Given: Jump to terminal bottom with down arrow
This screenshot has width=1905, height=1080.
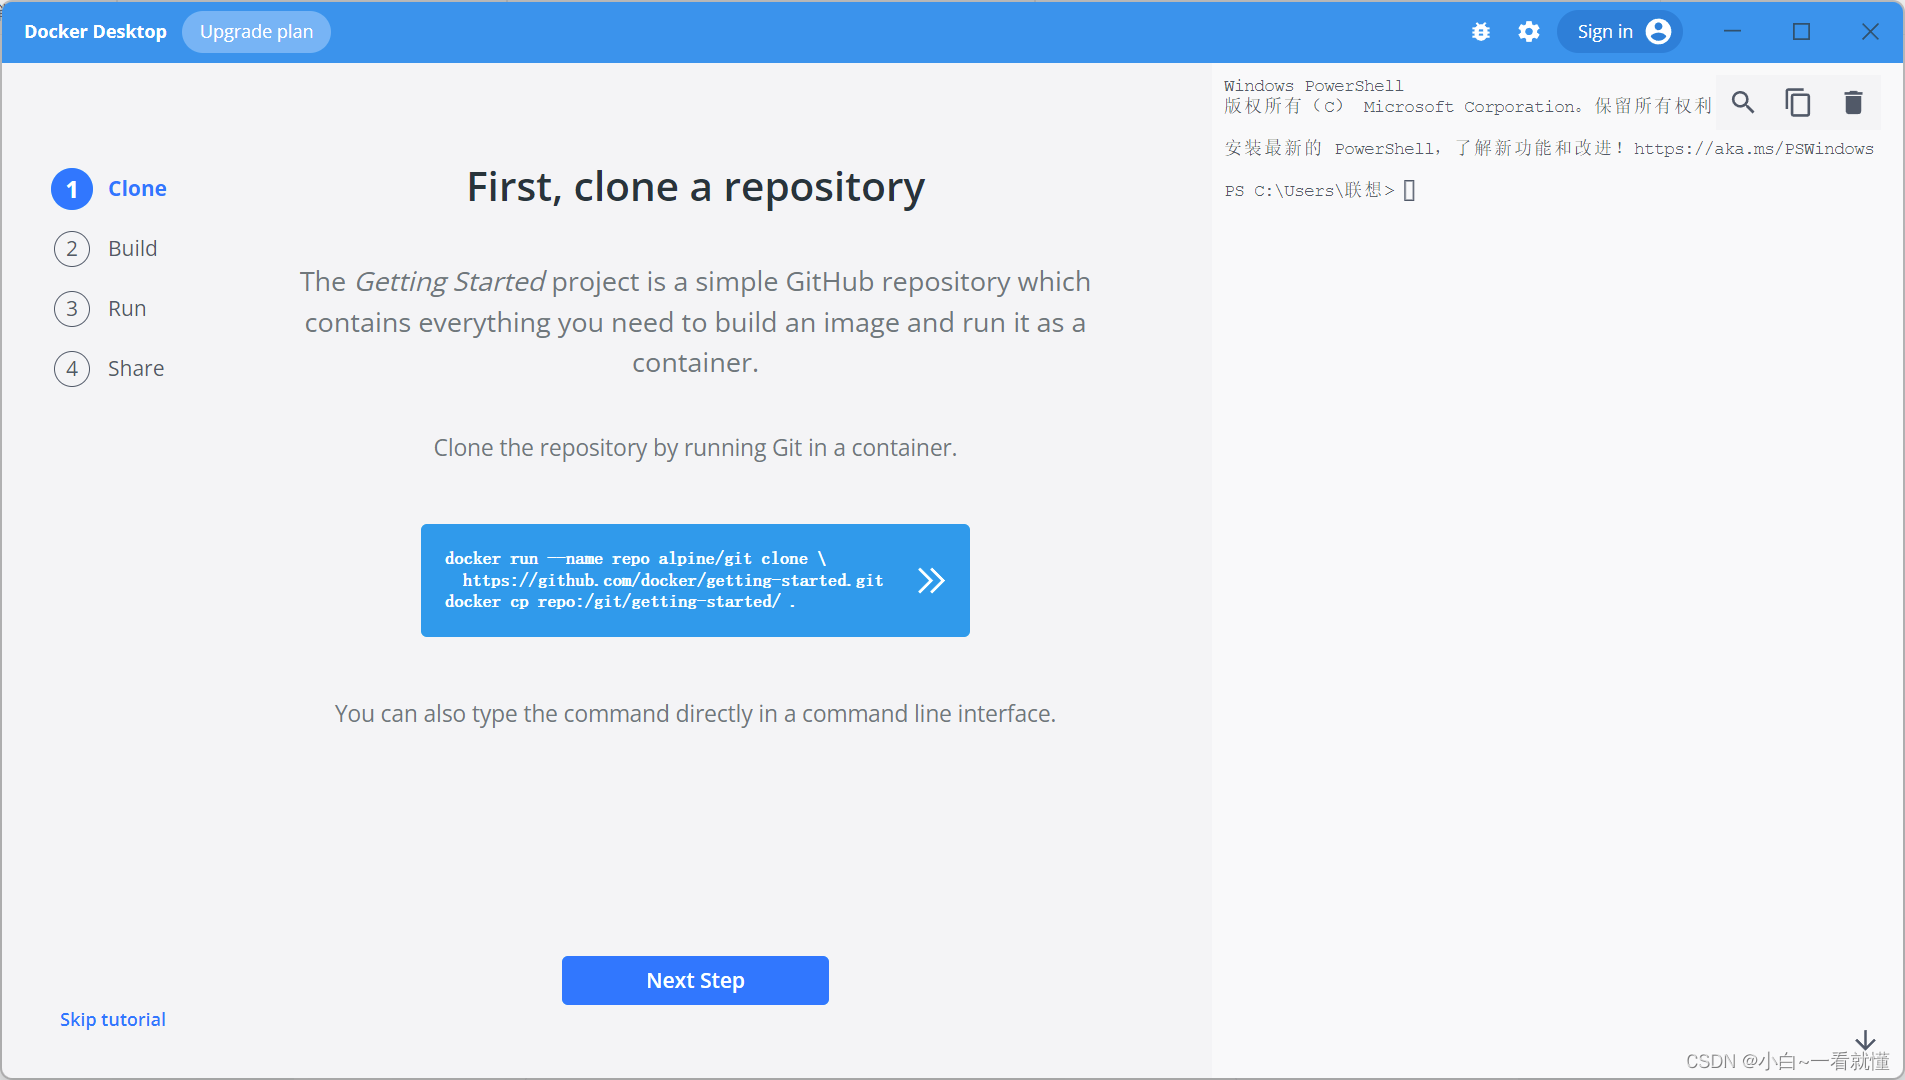Looking at the screenshot, I should click(1865, 1041).
